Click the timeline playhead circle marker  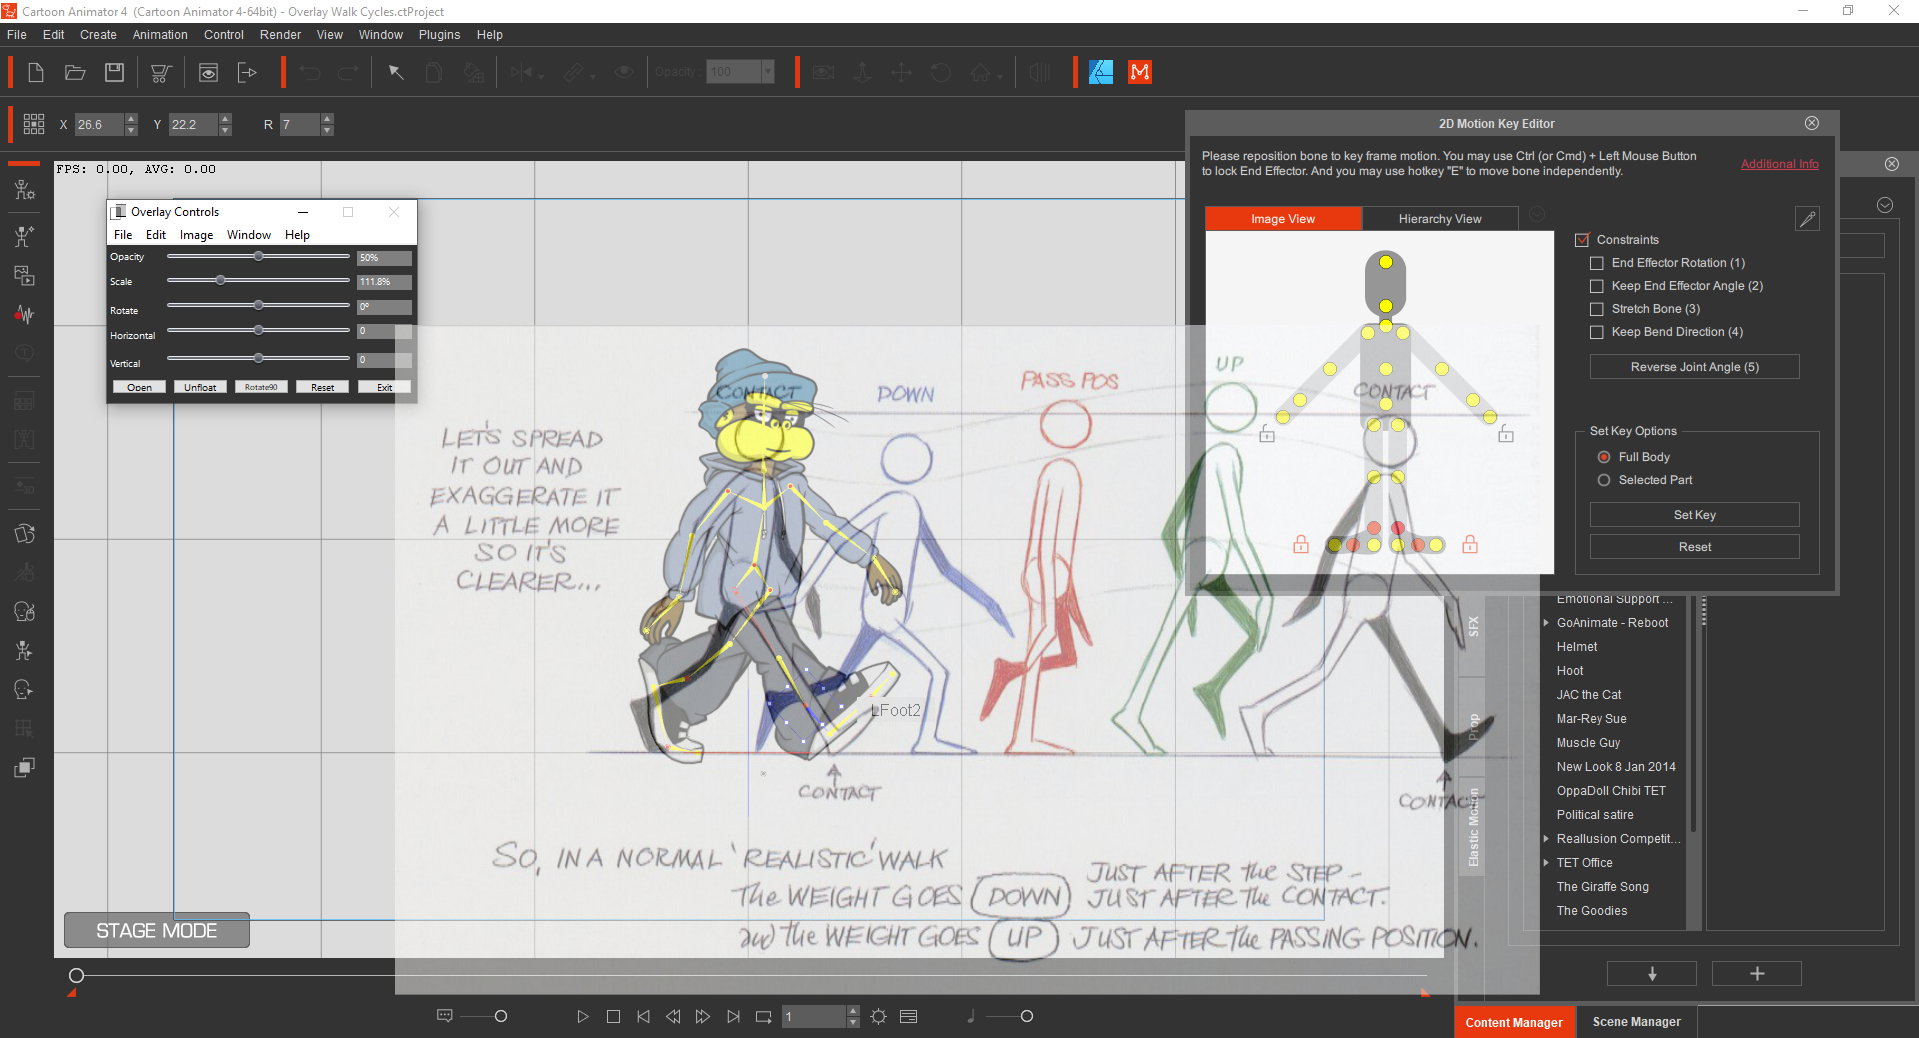coord(76,975)
